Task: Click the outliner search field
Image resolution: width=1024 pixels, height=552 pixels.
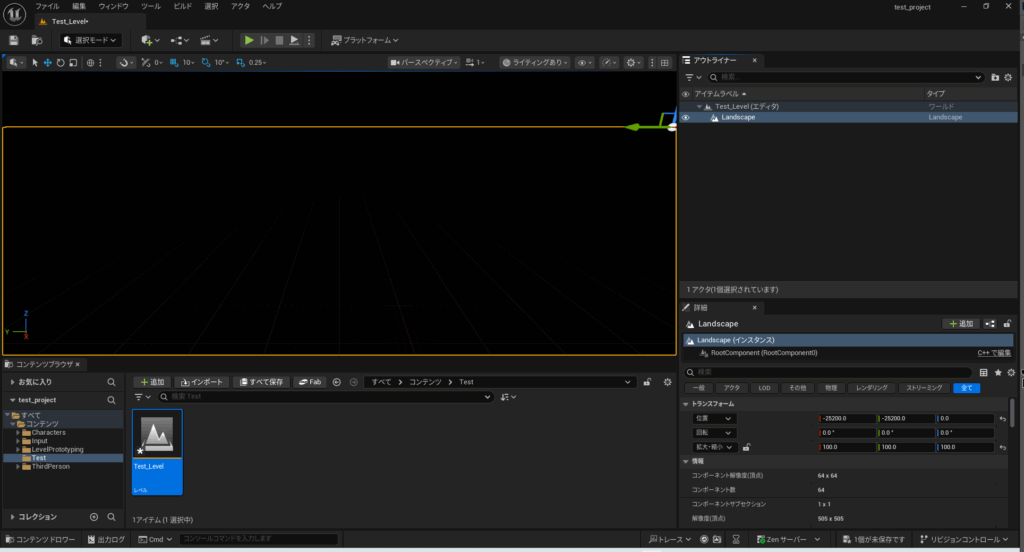Action: (846, 77)
